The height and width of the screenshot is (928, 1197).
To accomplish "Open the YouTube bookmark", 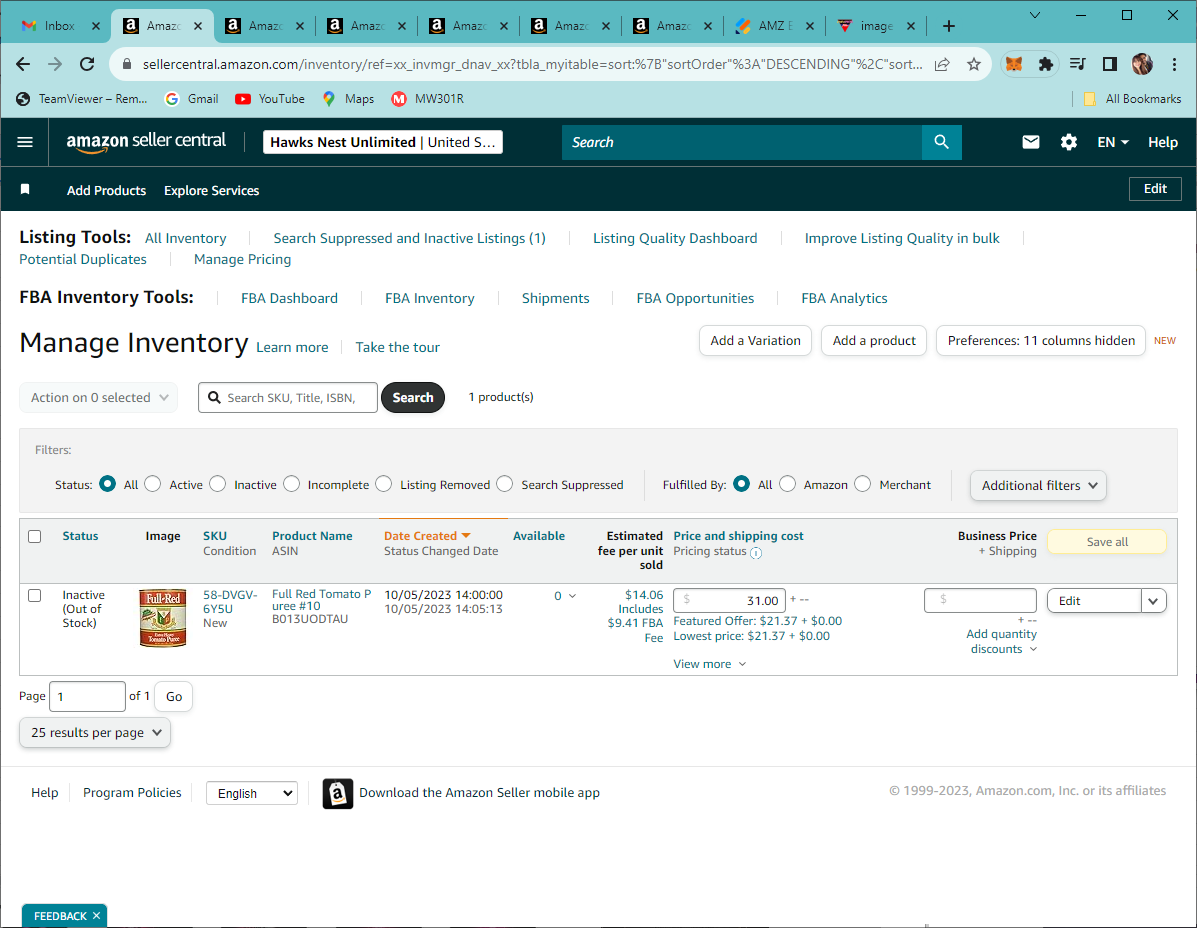I will [270, 98].
